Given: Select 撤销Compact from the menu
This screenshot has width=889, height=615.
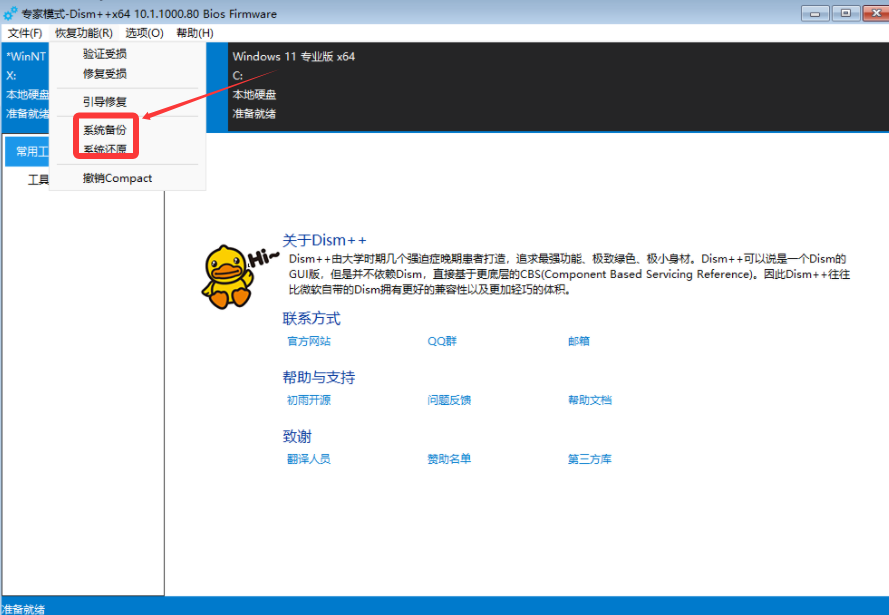Looking at the screenshot, I should click(x=117, y=177).
